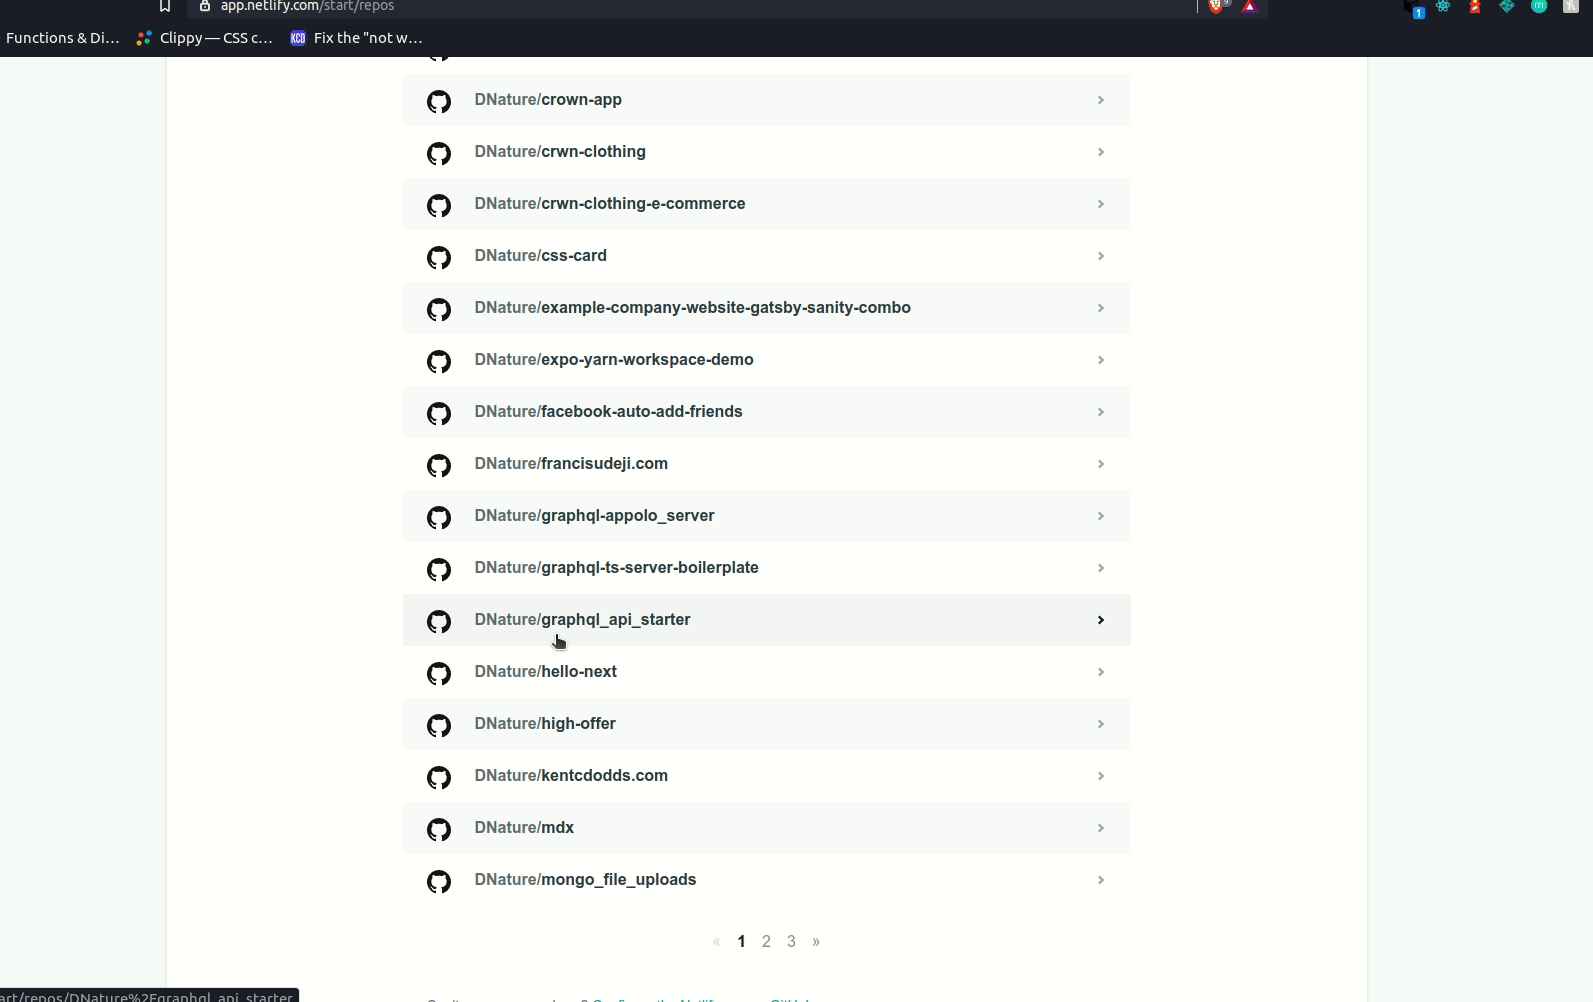Select current pagination page 1
Screen dimensions: 1593x1002
[x=741, y=942]
